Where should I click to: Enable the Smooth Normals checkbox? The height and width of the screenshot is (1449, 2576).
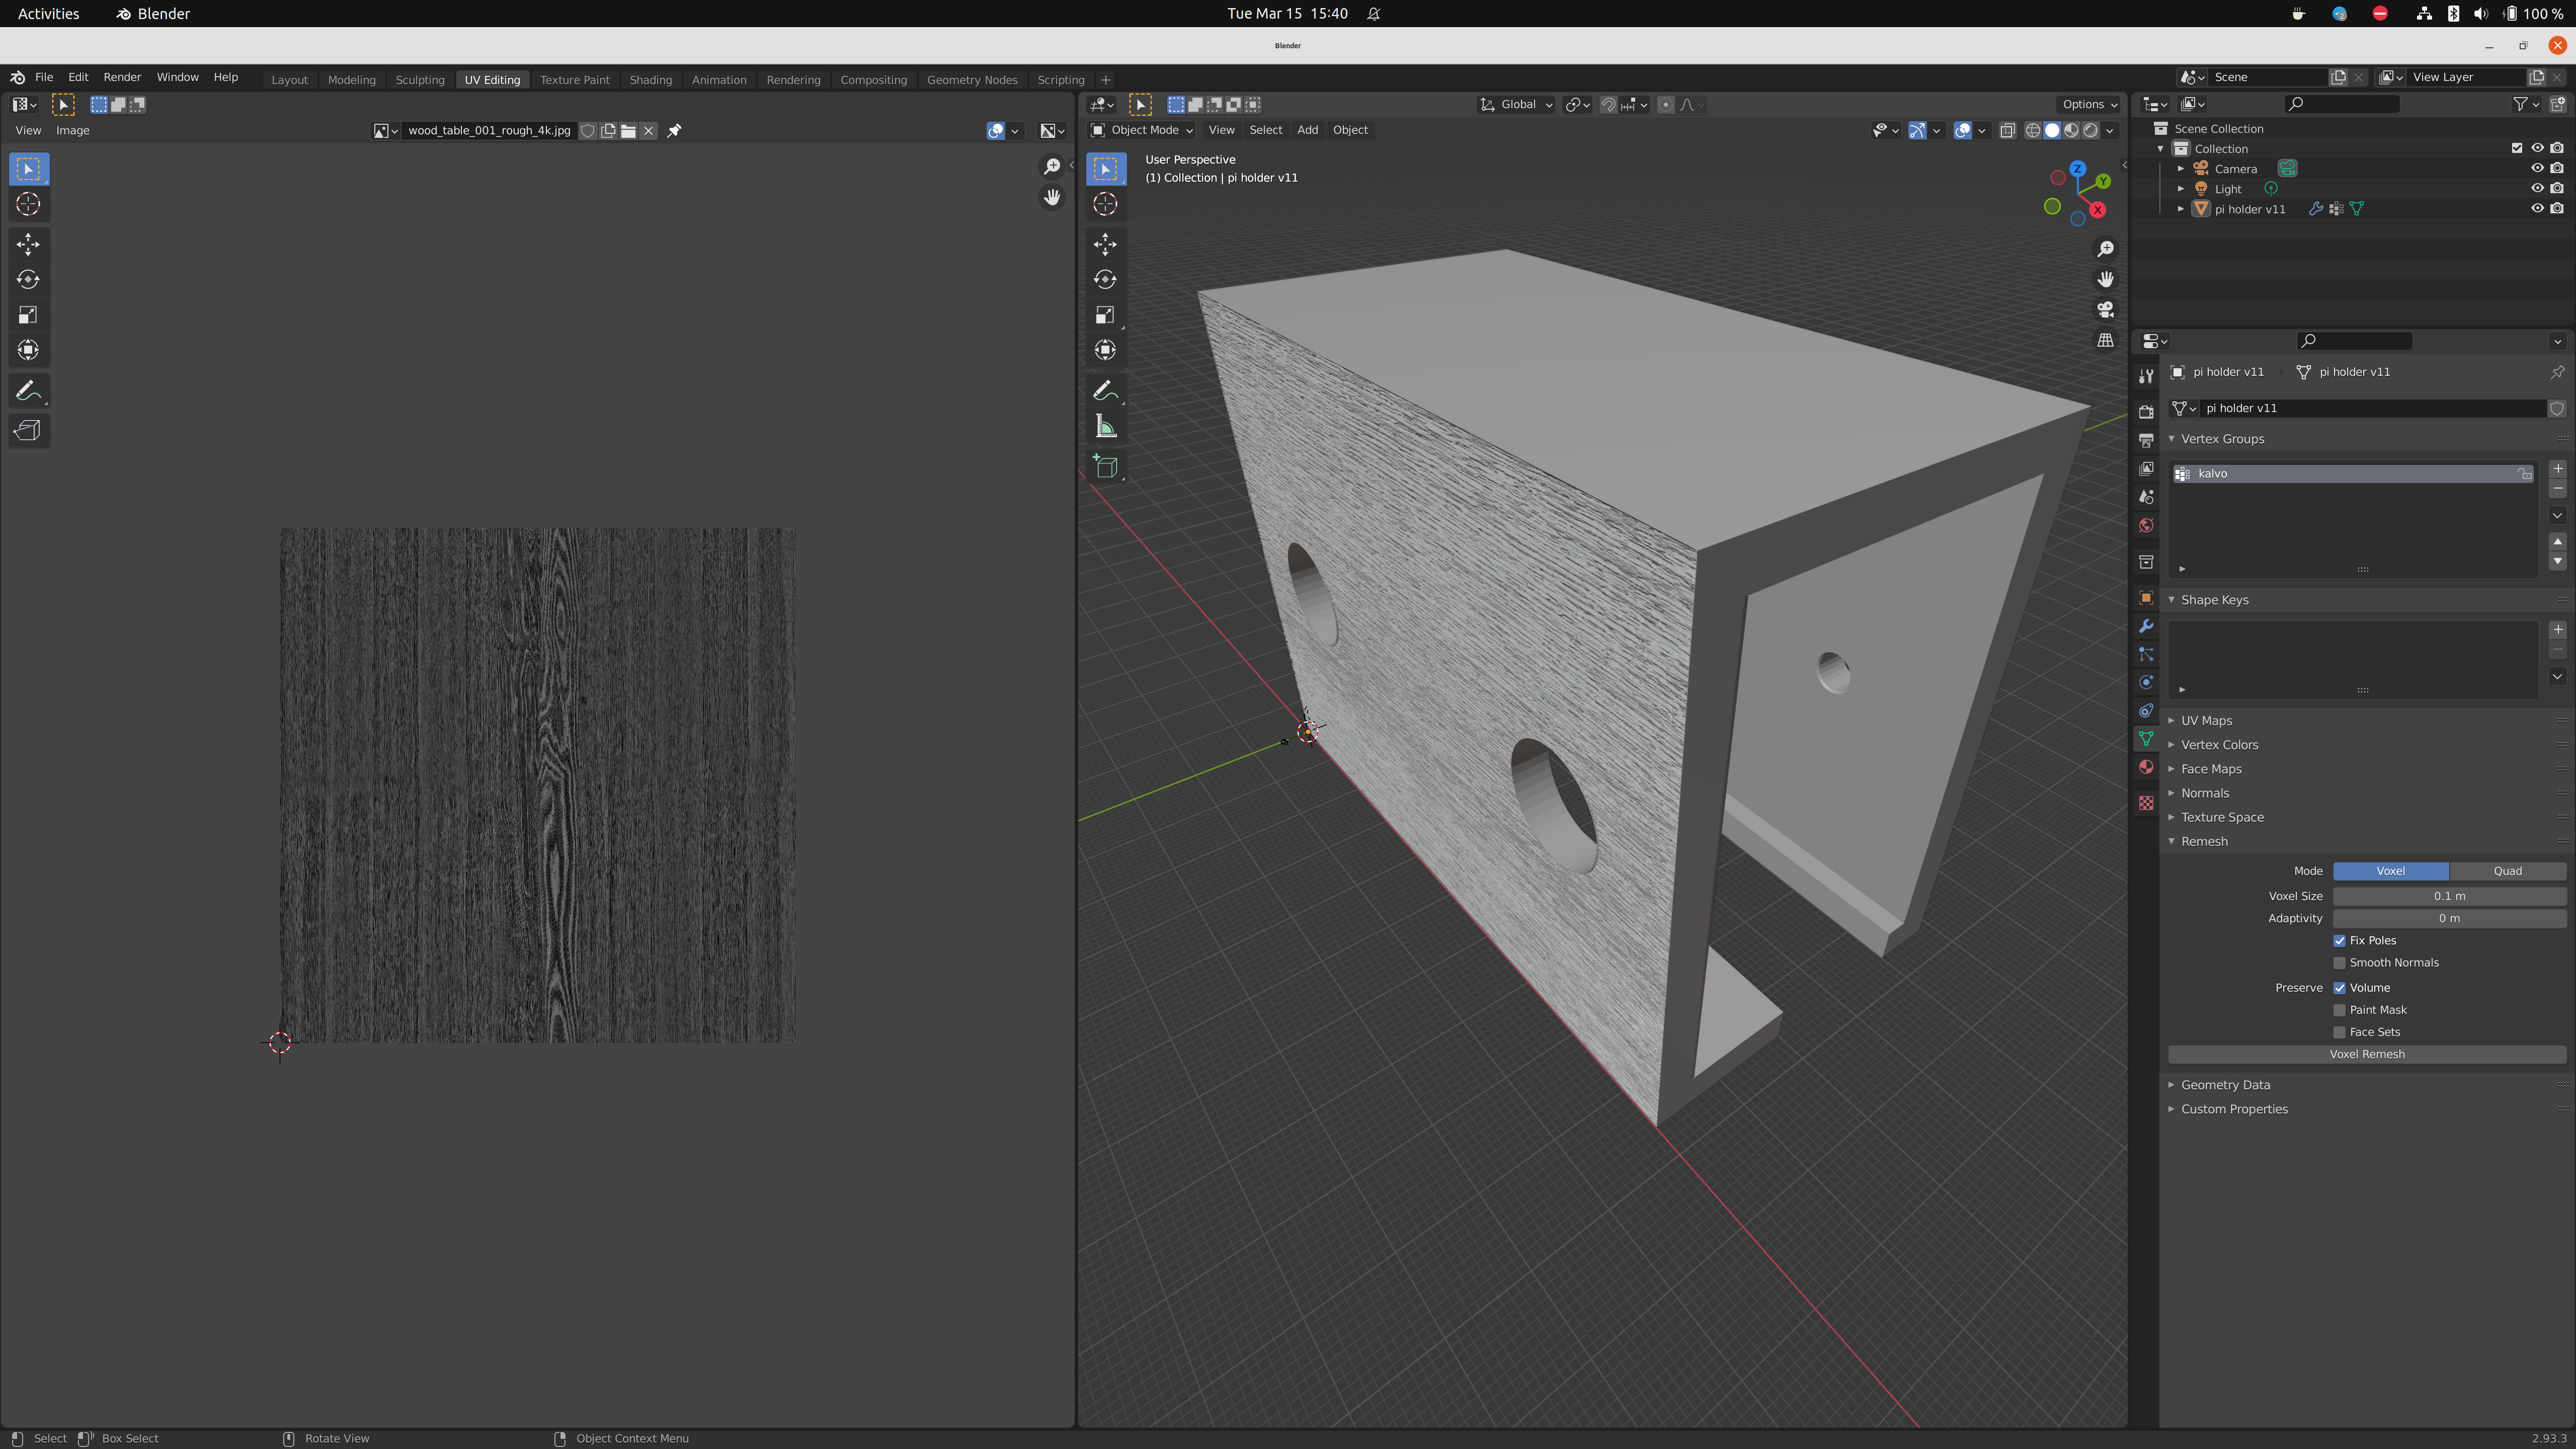(x=2339, y=963)
